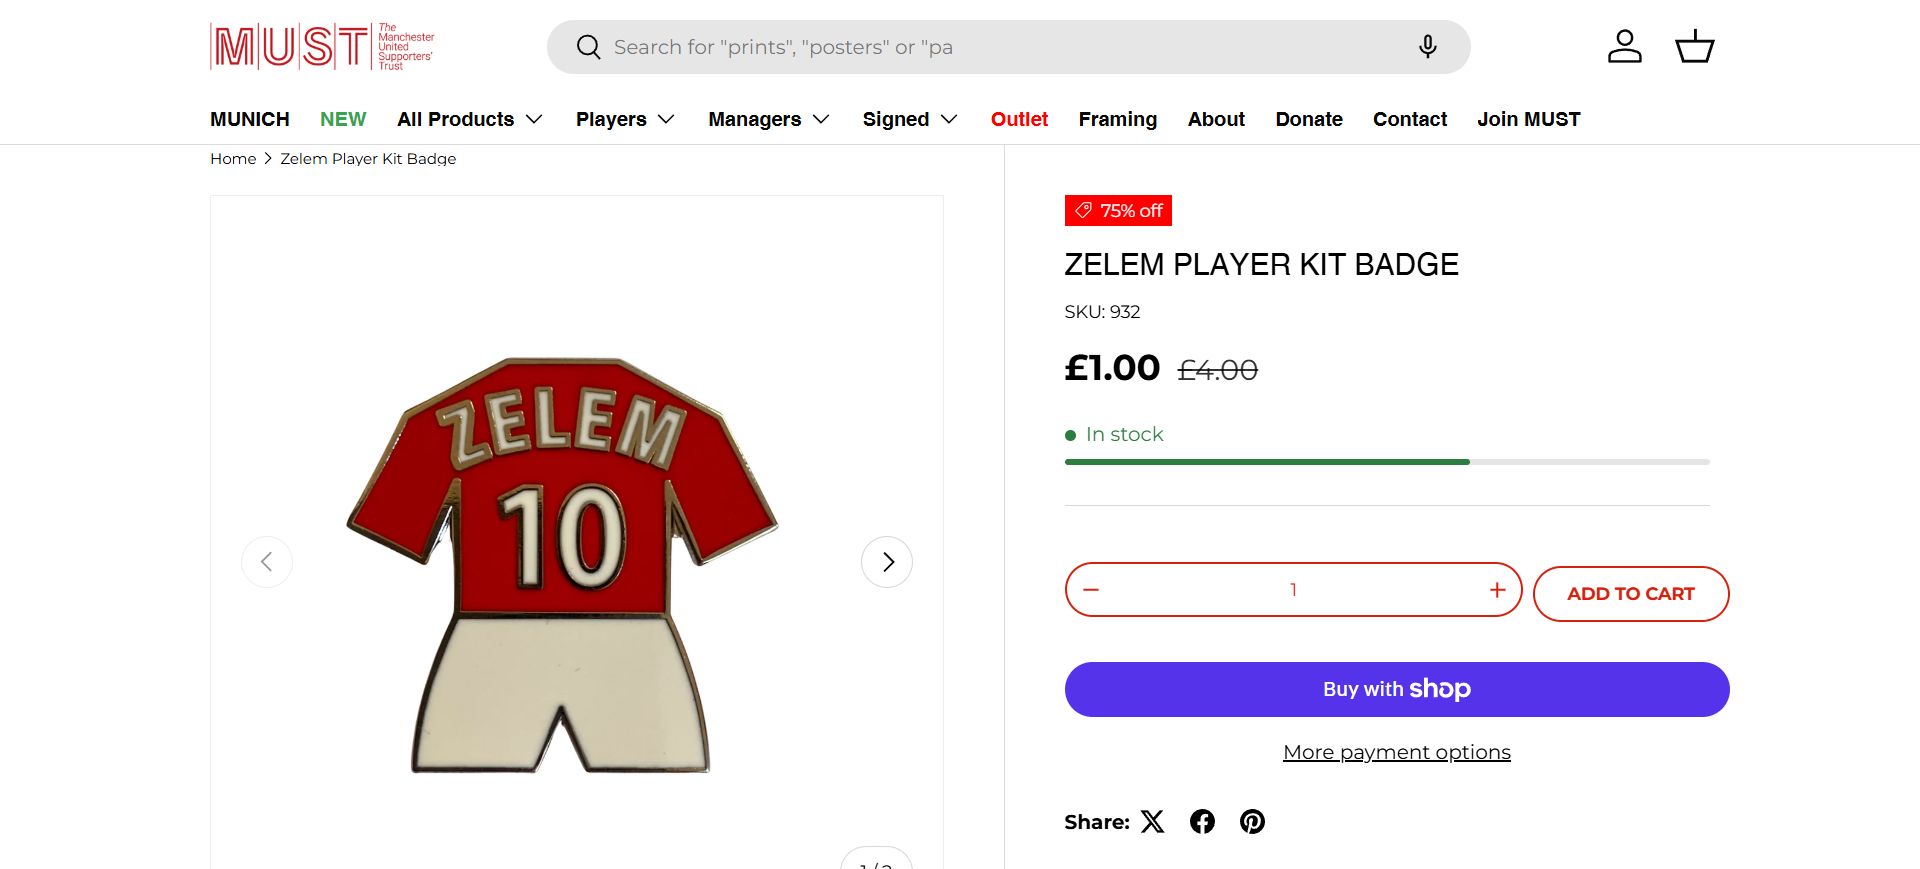Screen dimensions: 1920x869
Task: Go to the Framing page
Action: pos(1117,119)
